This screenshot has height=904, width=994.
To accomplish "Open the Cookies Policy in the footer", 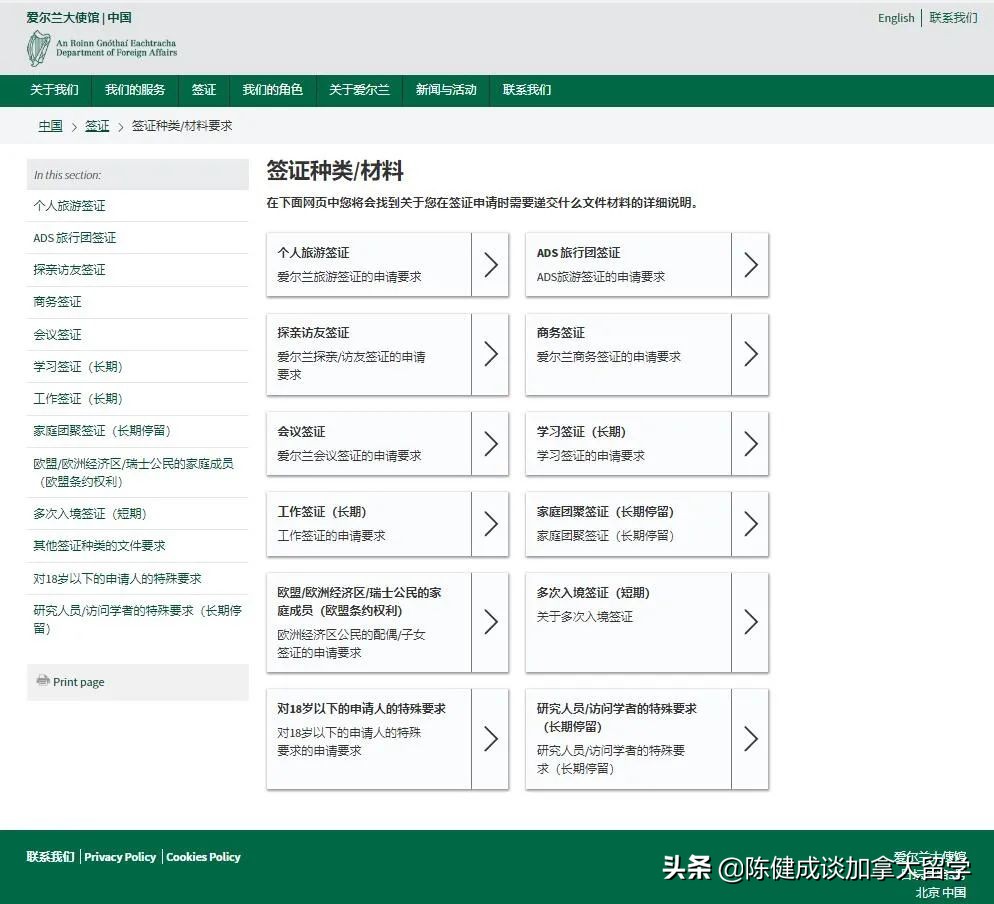I will click(x=203, y=857).
